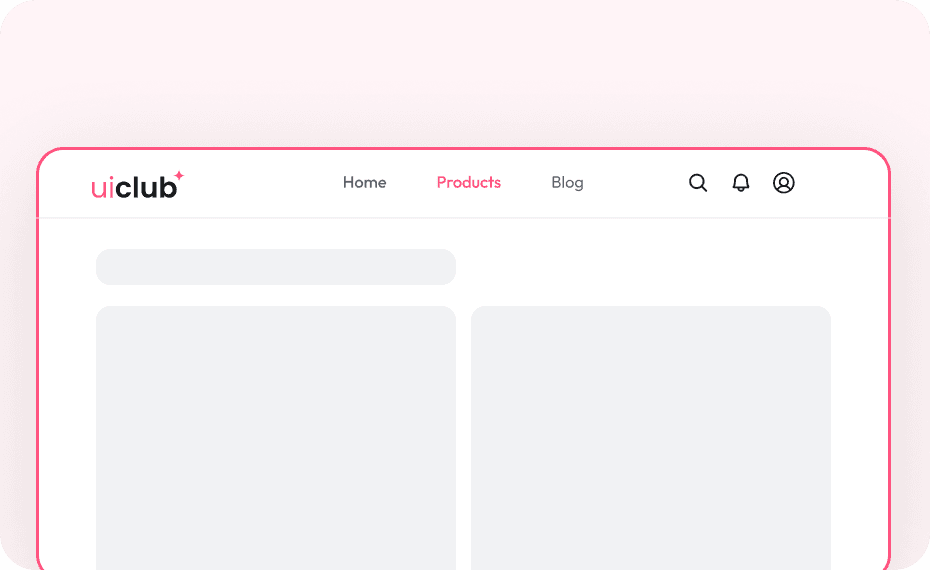
Task: Open notifications via the bell icon
Action: click(741, 183)
